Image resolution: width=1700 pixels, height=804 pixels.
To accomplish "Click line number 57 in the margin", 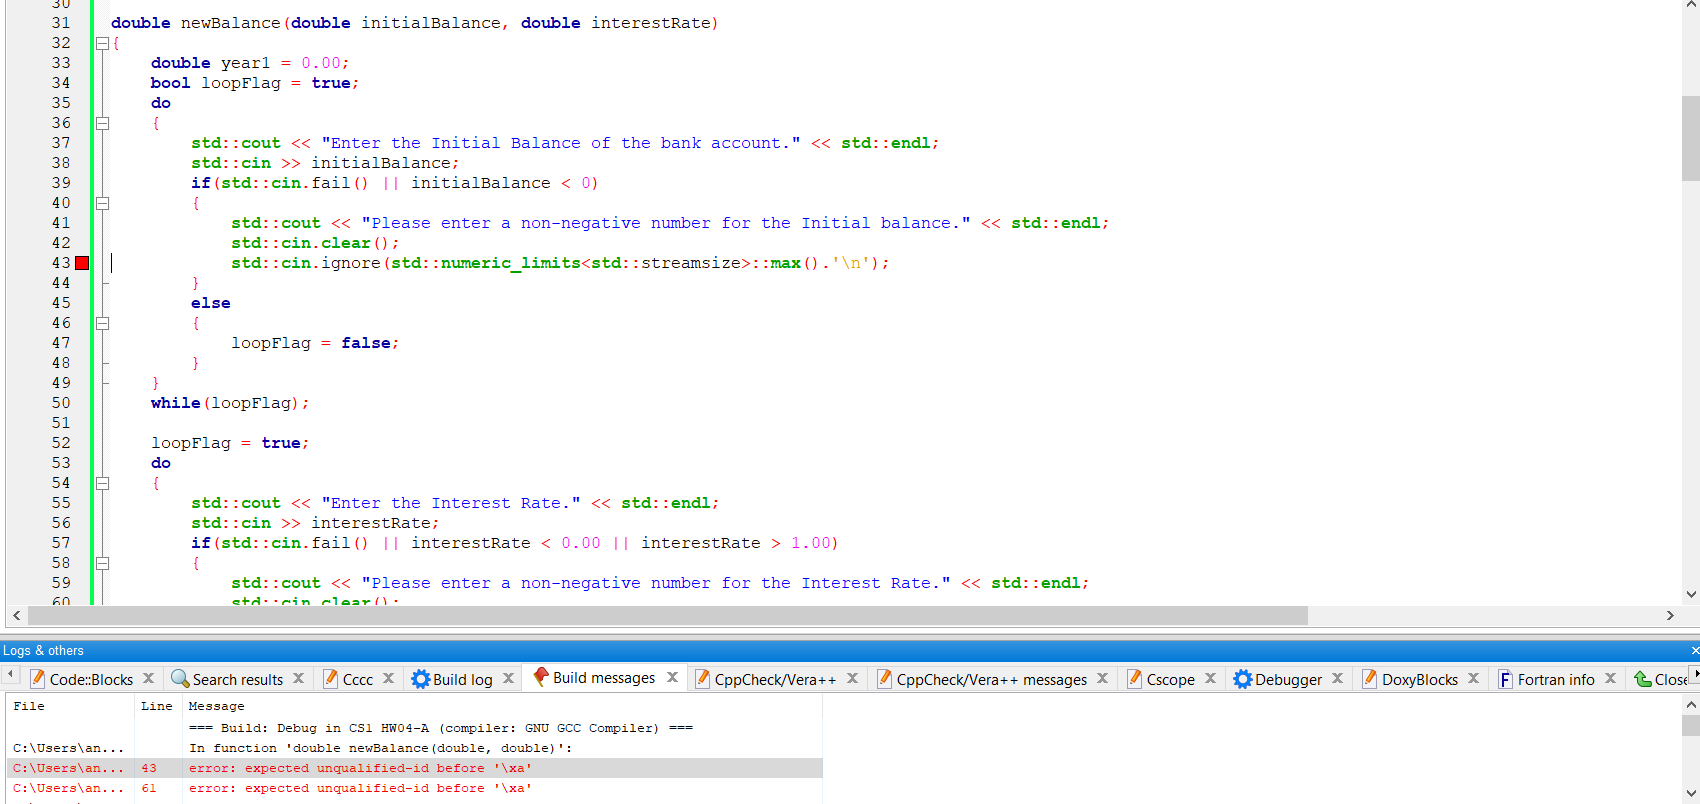I will 61,543.
